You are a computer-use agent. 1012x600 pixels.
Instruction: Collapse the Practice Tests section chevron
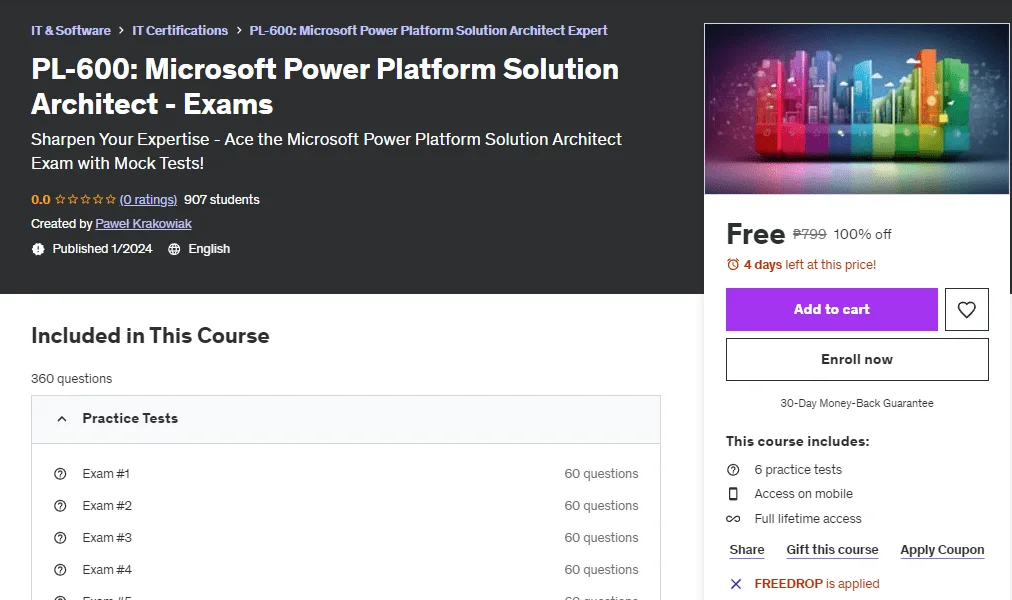pos(62,419)
